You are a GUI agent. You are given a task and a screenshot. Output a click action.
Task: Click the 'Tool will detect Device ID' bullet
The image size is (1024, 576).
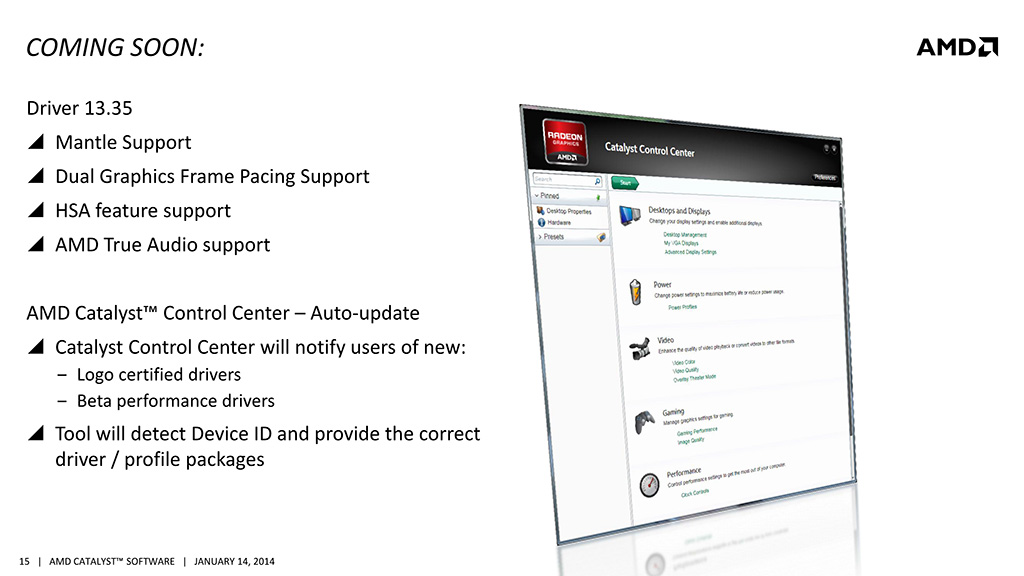pyautogui.click(x=267, y=447)
